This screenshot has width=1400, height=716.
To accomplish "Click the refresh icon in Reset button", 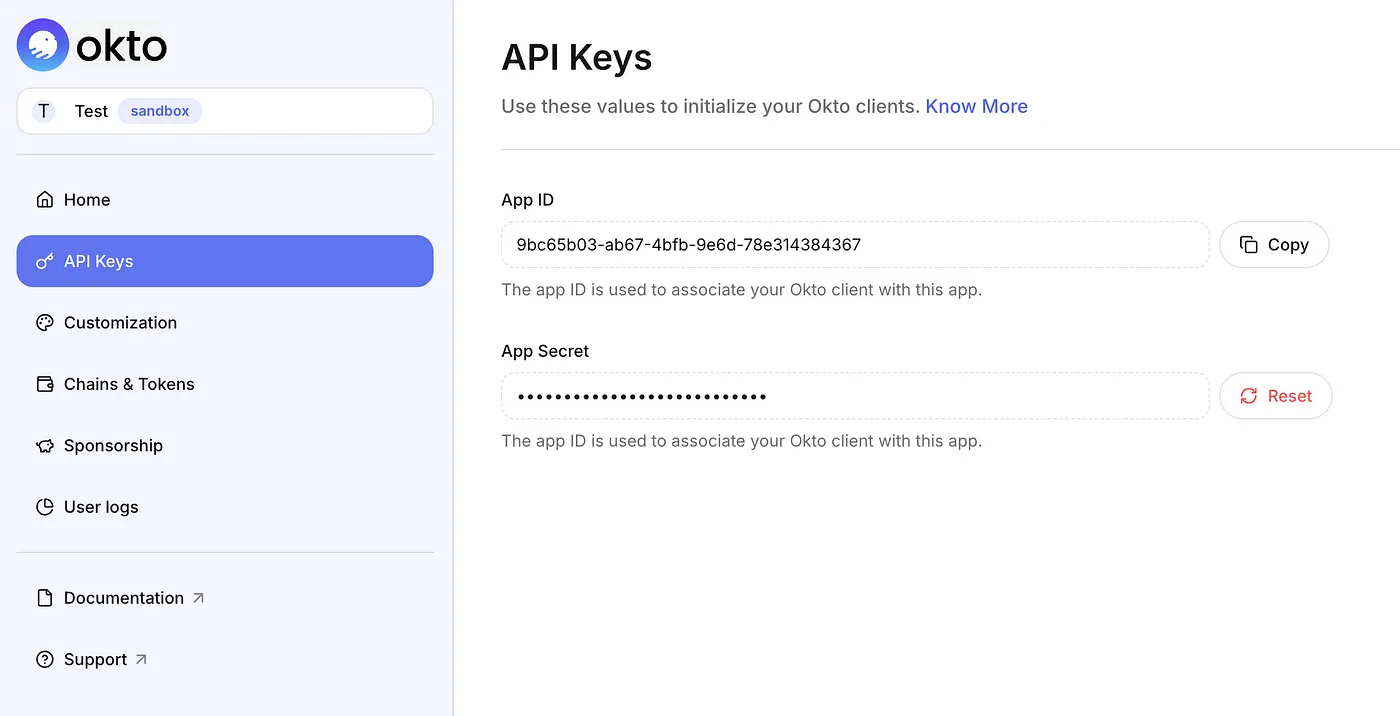I will point(1249,396).
